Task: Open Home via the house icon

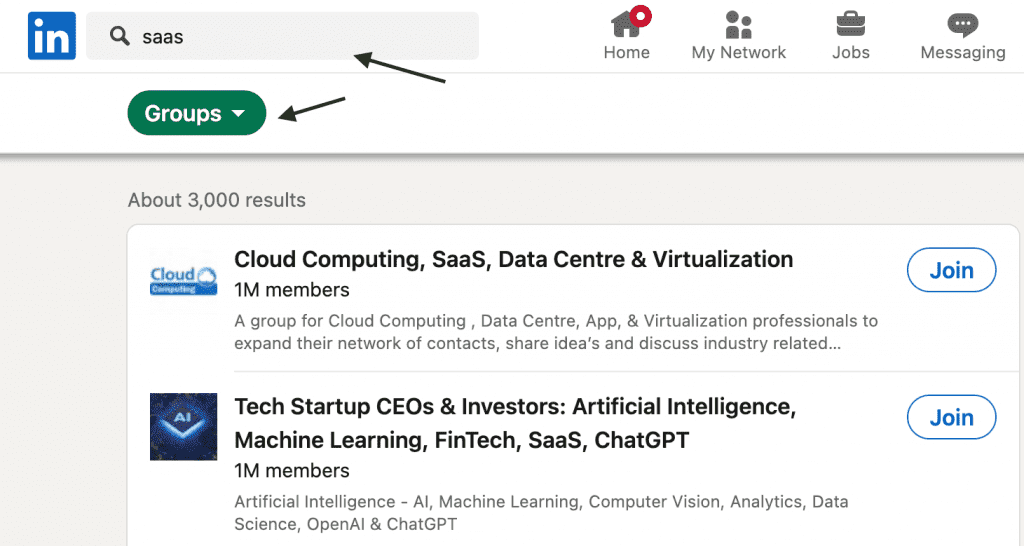Action: pyautogui.click(x=625, y=23)
